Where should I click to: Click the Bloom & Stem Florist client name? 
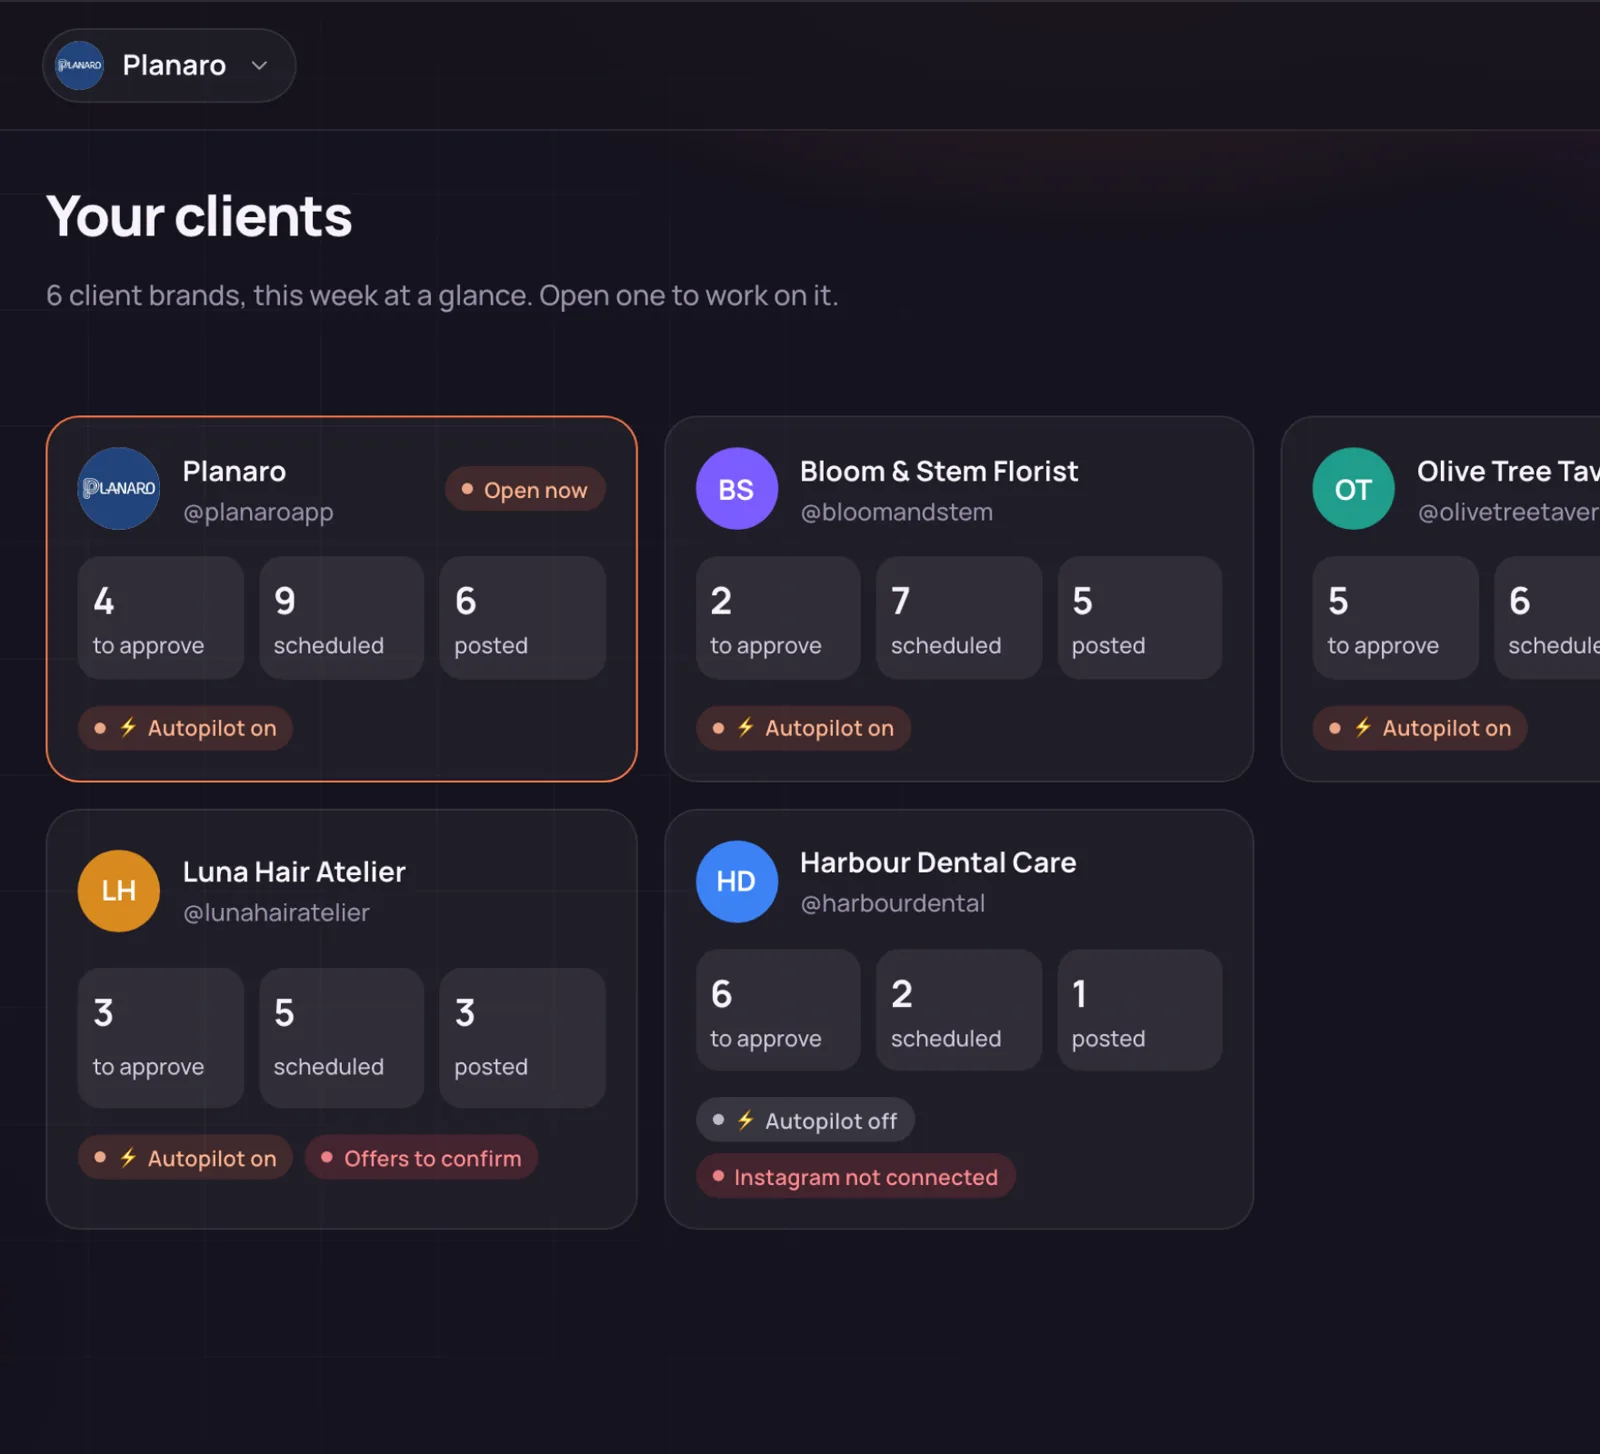[939, 471]
